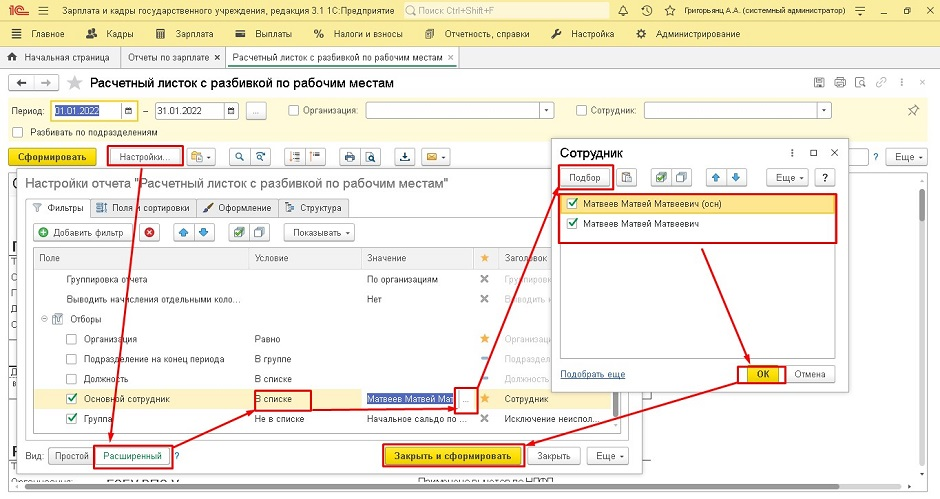The width and height of the screenshot is (940, 499).
Task: Switch to the Оформление tab
Action: pyautogui.click(x=236, y=208)
